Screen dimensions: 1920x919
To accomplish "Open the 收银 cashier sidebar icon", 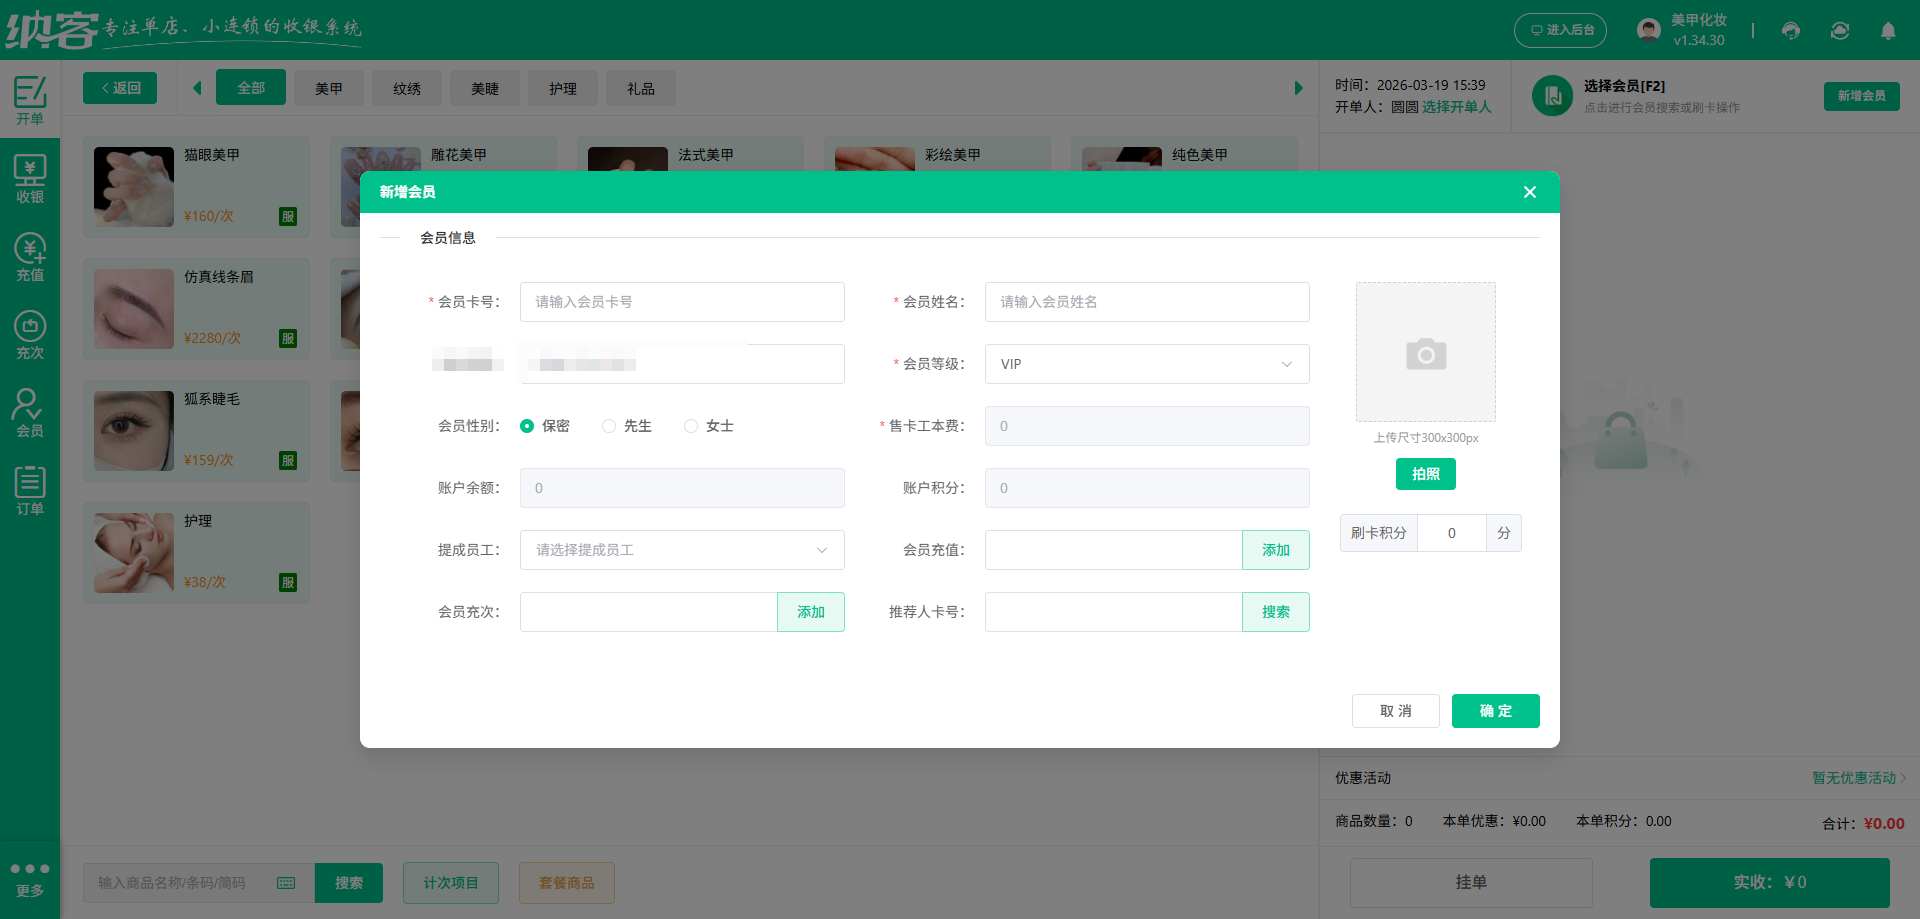I will 30,178.
